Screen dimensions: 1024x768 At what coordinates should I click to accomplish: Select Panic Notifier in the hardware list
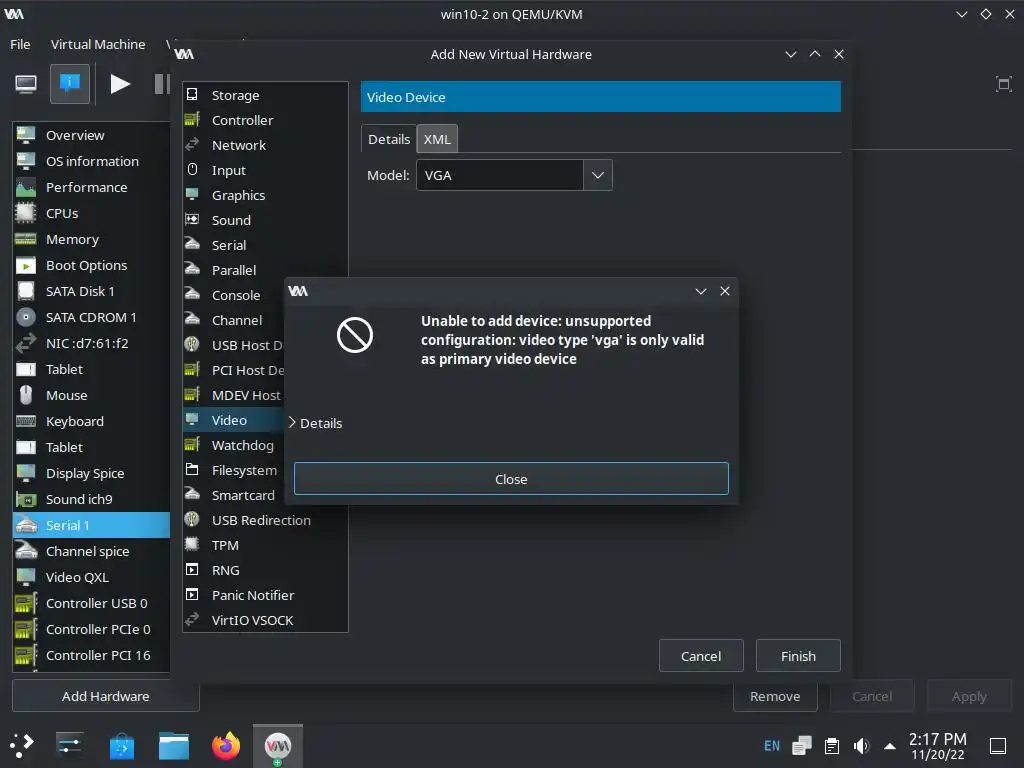[264, 596]
